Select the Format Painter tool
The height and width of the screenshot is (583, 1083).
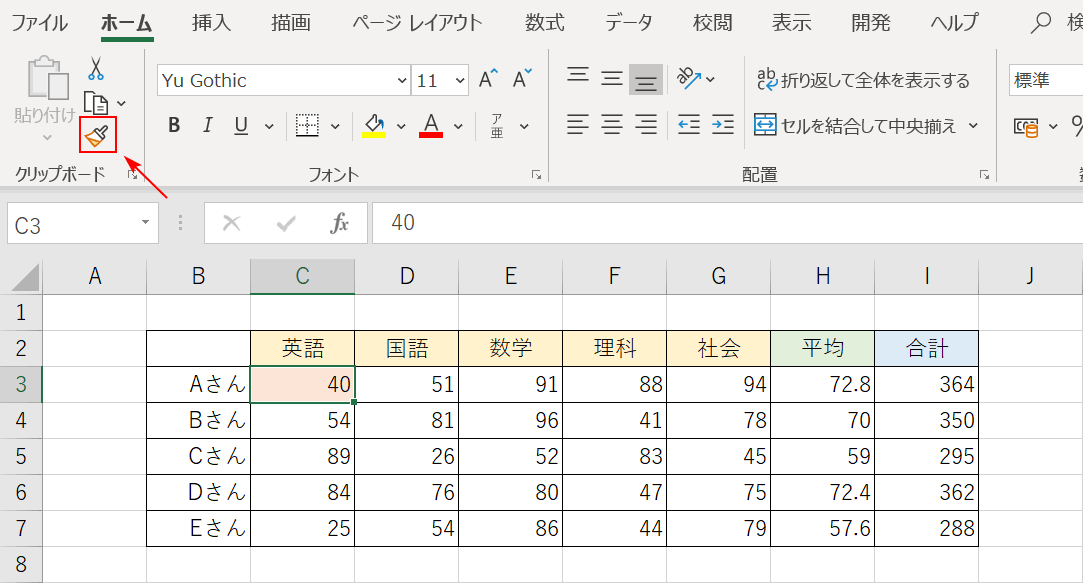coord(96,133)
